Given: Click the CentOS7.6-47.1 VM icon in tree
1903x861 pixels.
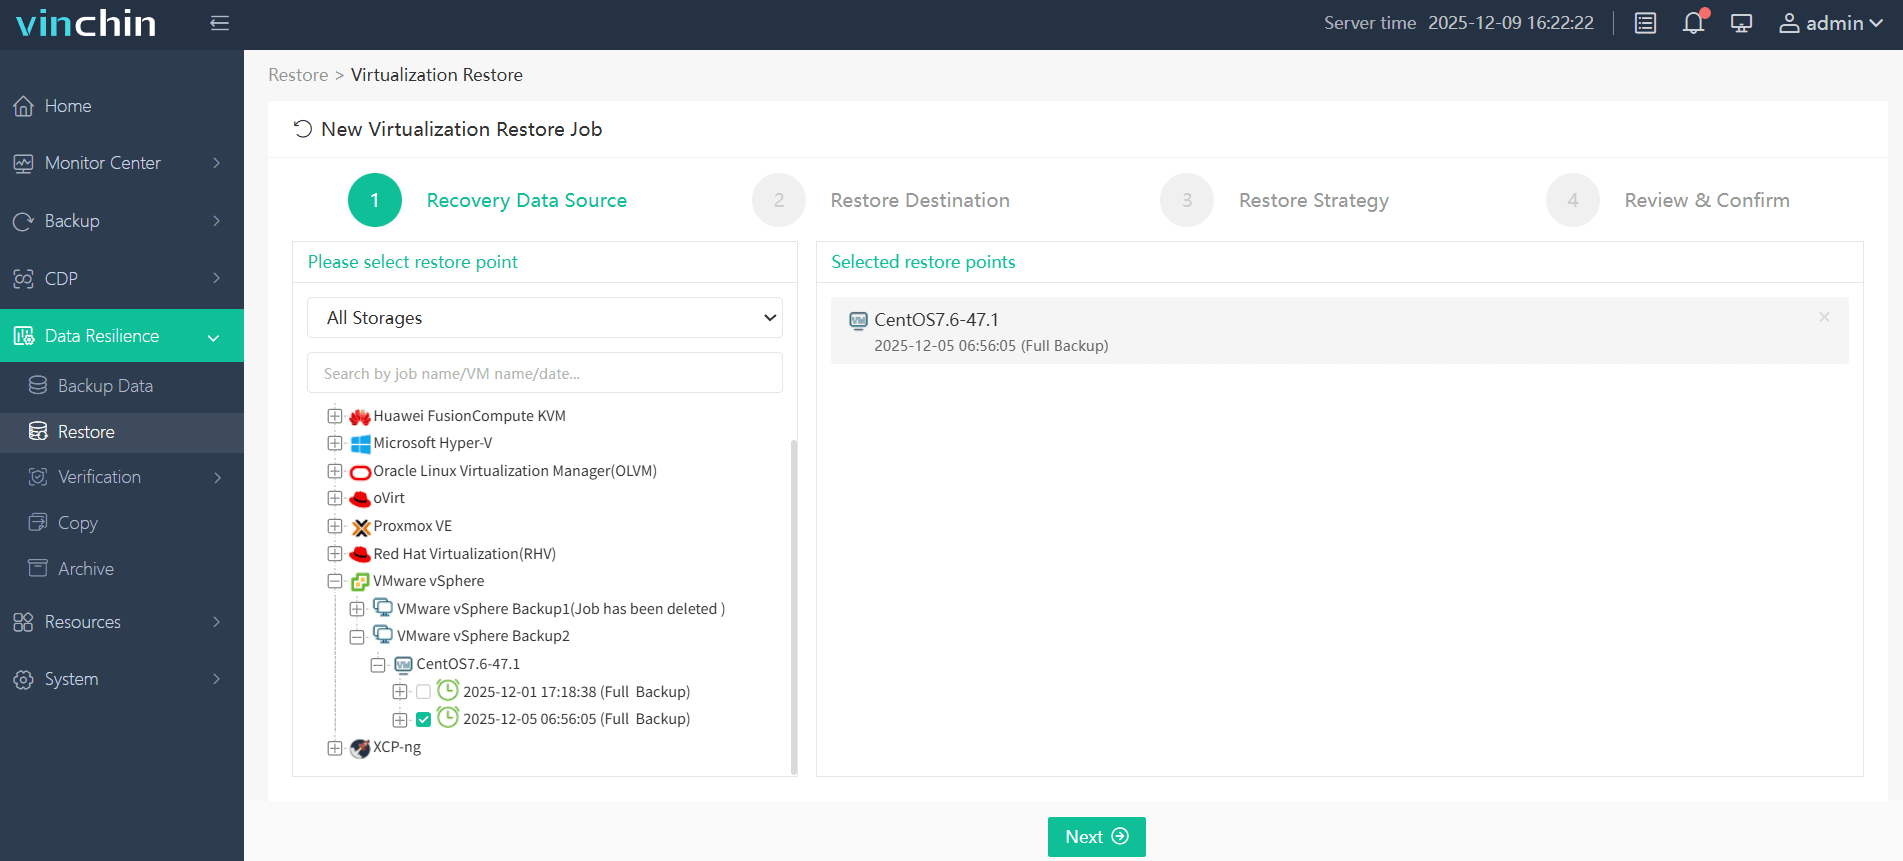Looking at the screenshot, I should 404,664.
